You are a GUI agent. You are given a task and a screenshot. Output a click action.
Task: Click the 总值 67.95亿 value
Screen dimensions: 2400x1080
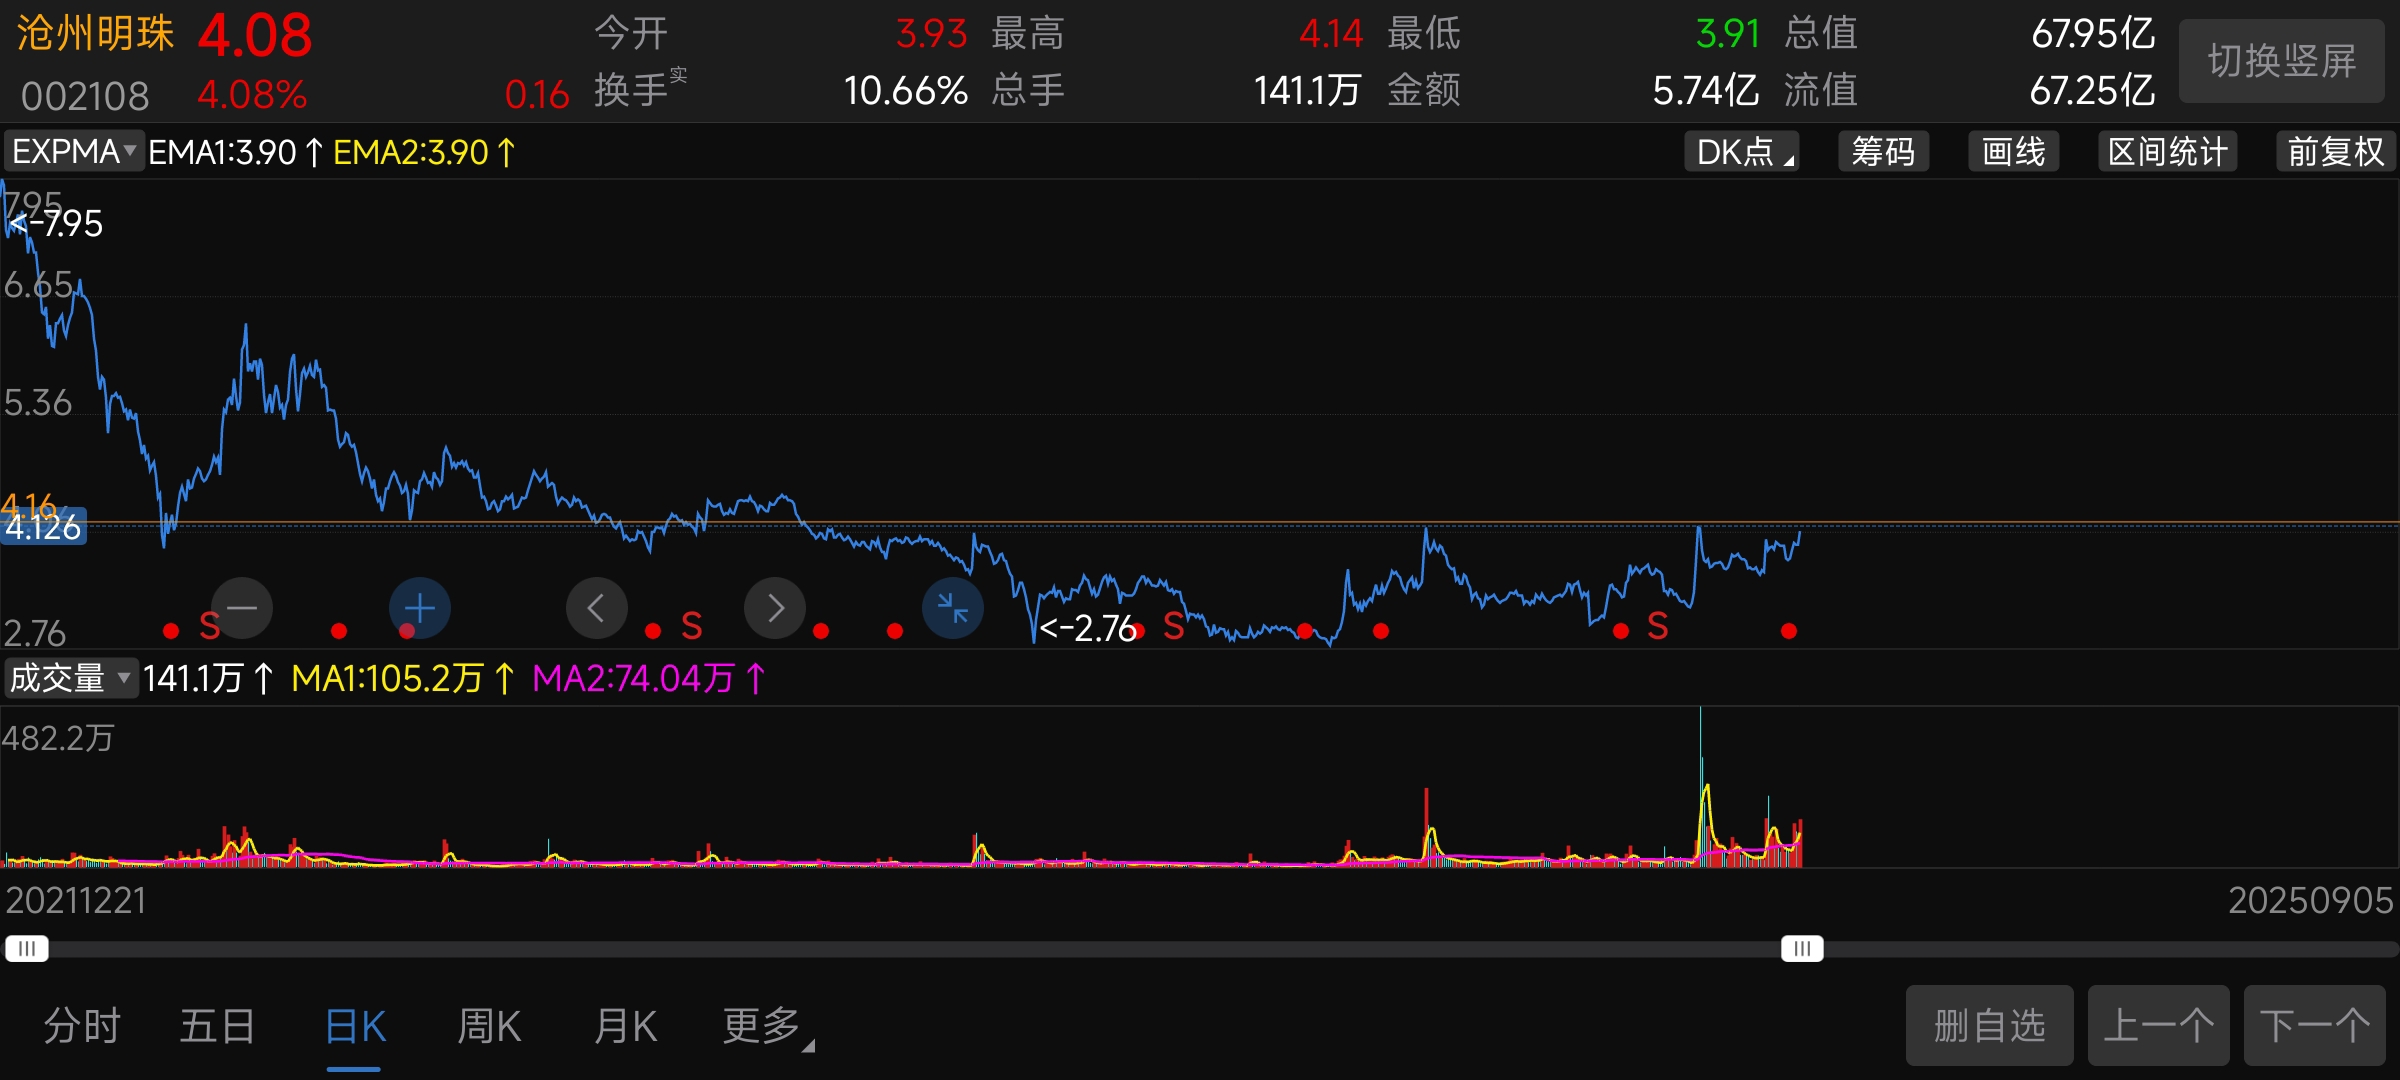coord(2093,33)
